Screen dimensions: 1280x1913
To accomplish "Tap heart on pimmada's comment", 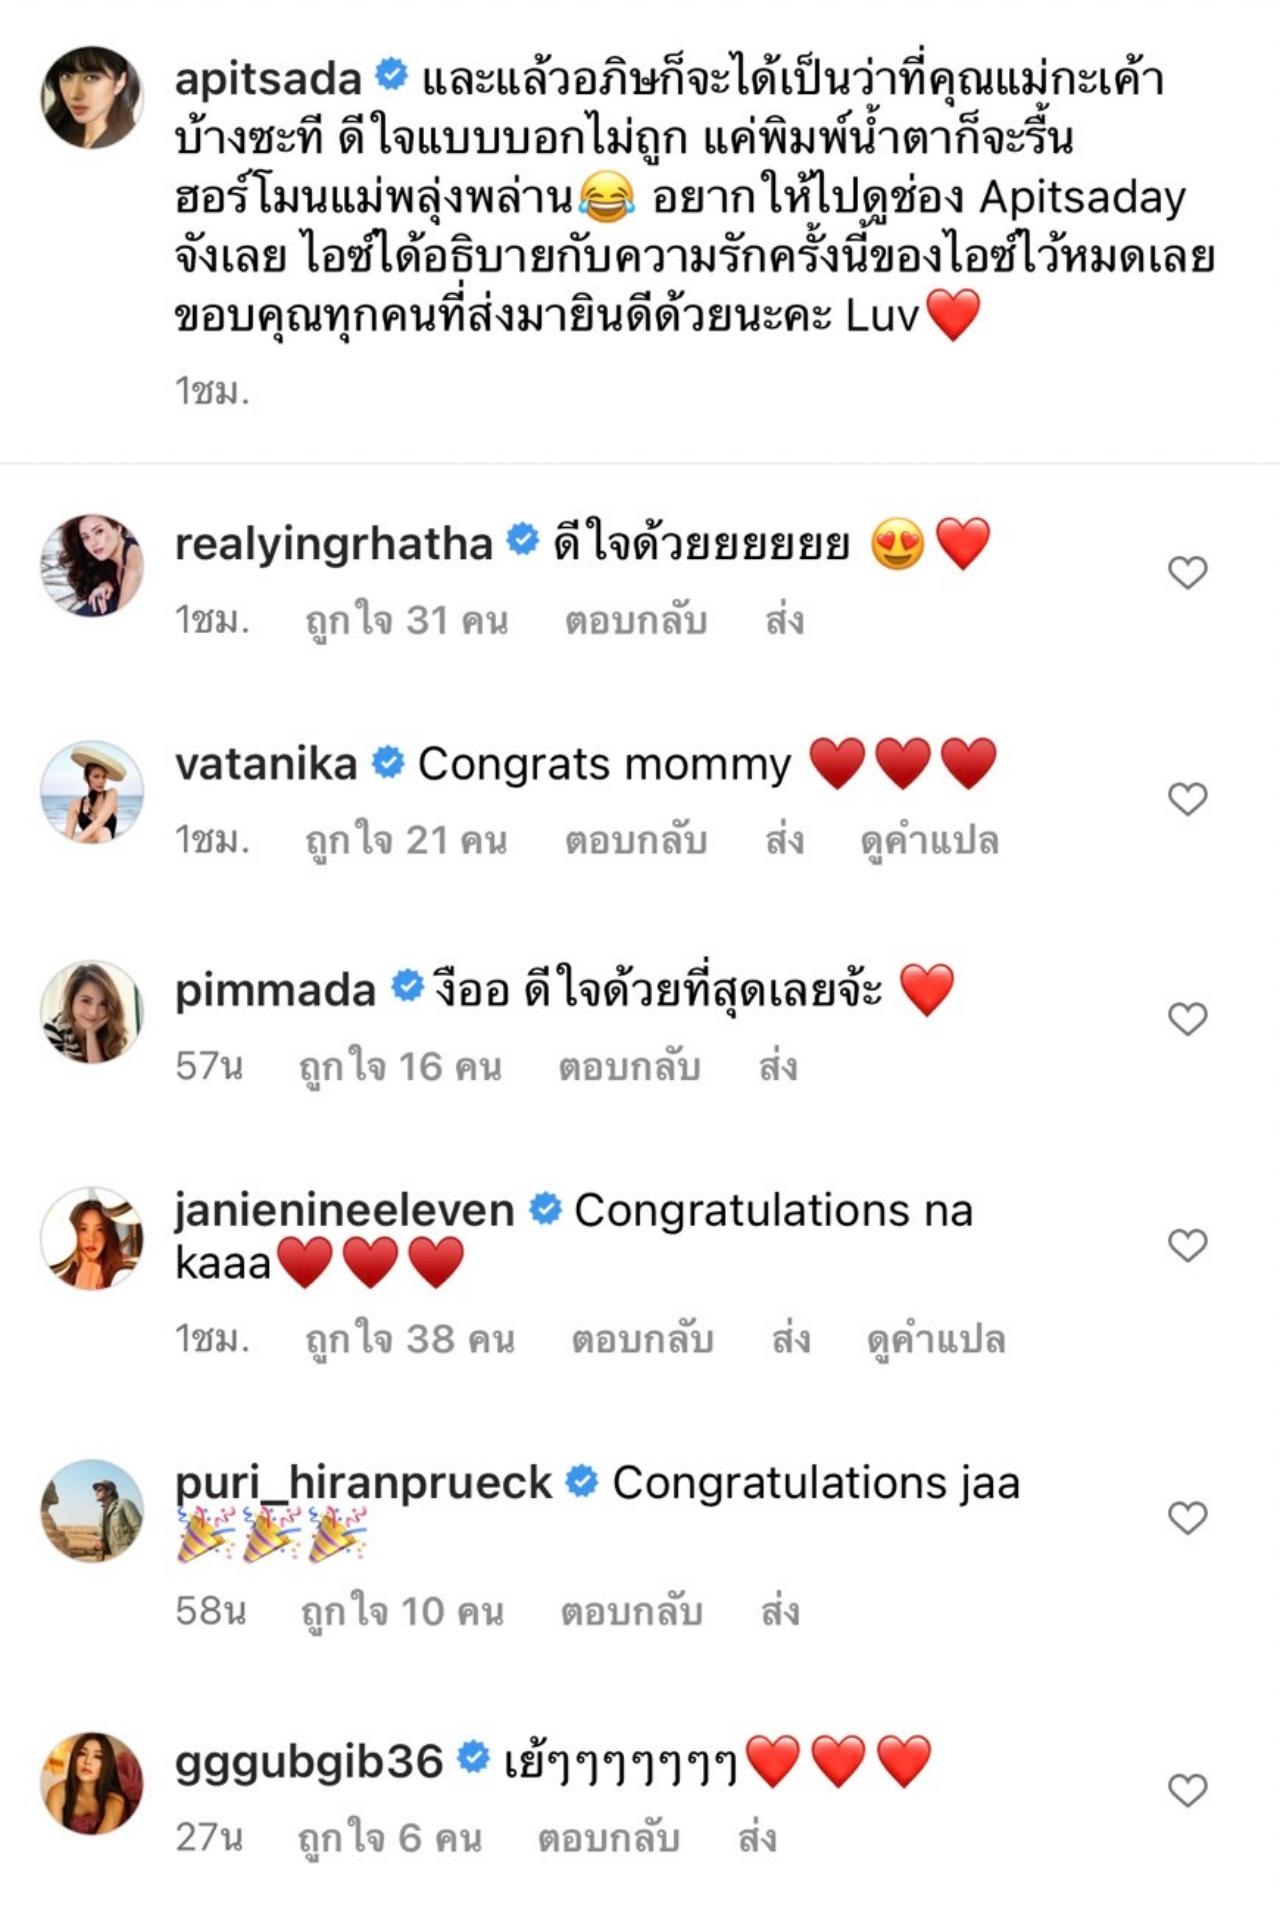I will 1187,1019.
